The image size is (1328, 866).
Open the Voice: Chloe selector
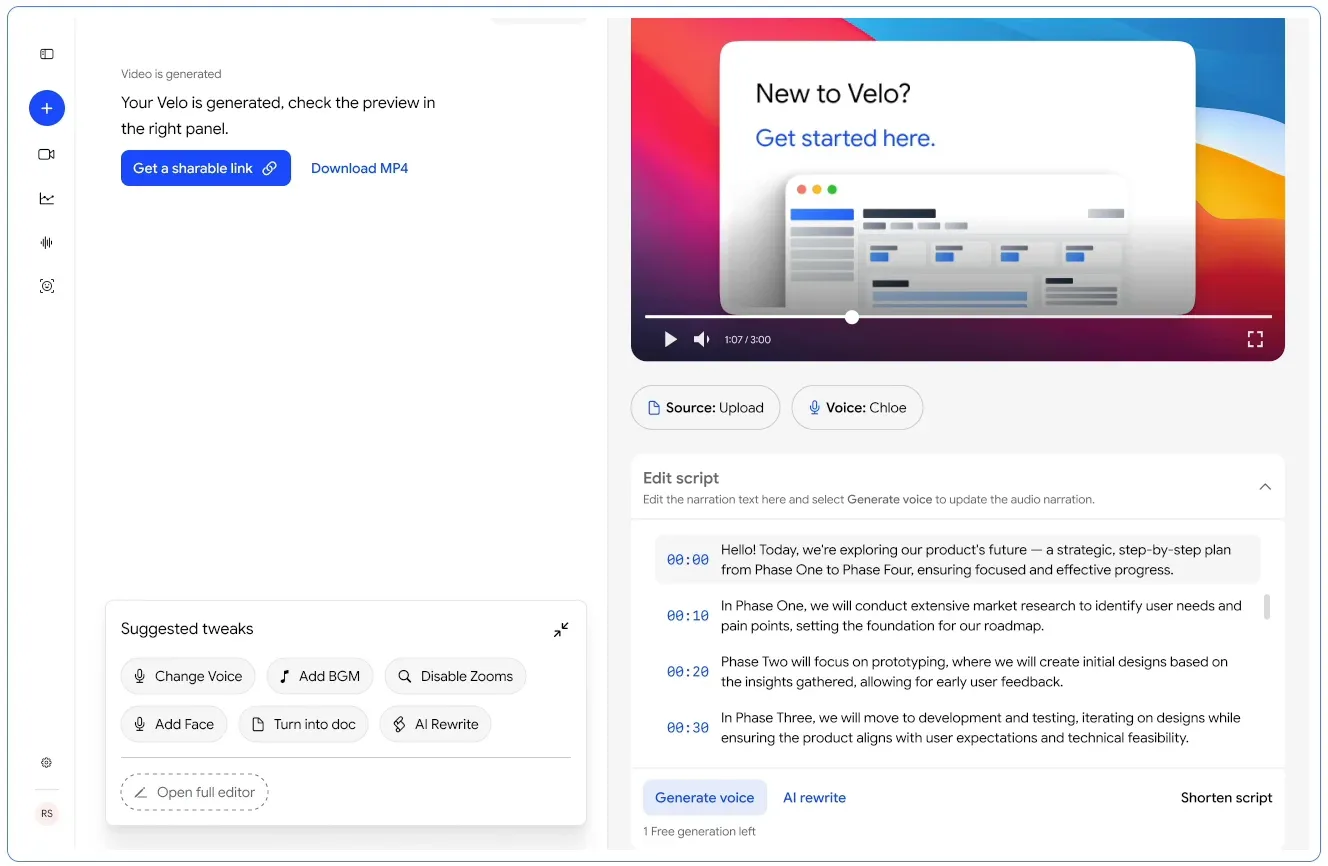tap(857, 408)
